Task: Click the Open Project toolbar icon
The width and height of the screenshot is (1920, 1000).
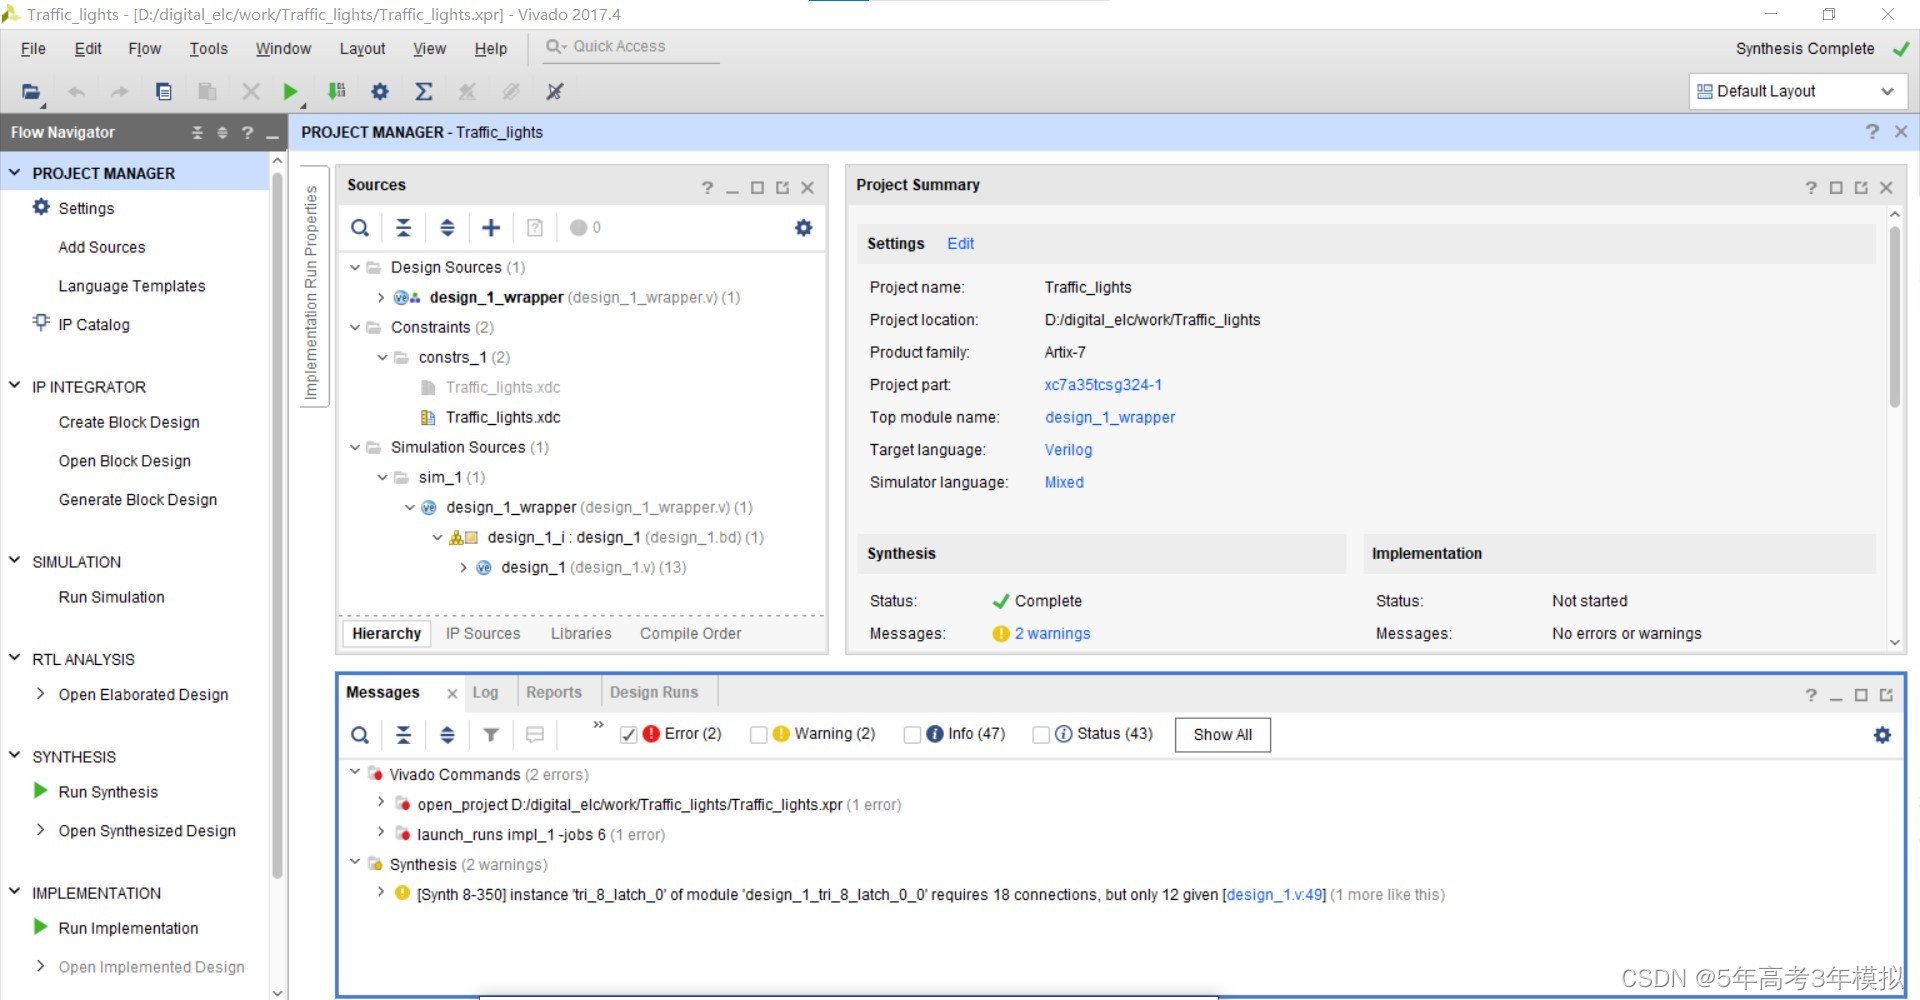Action: coord(31,91)
